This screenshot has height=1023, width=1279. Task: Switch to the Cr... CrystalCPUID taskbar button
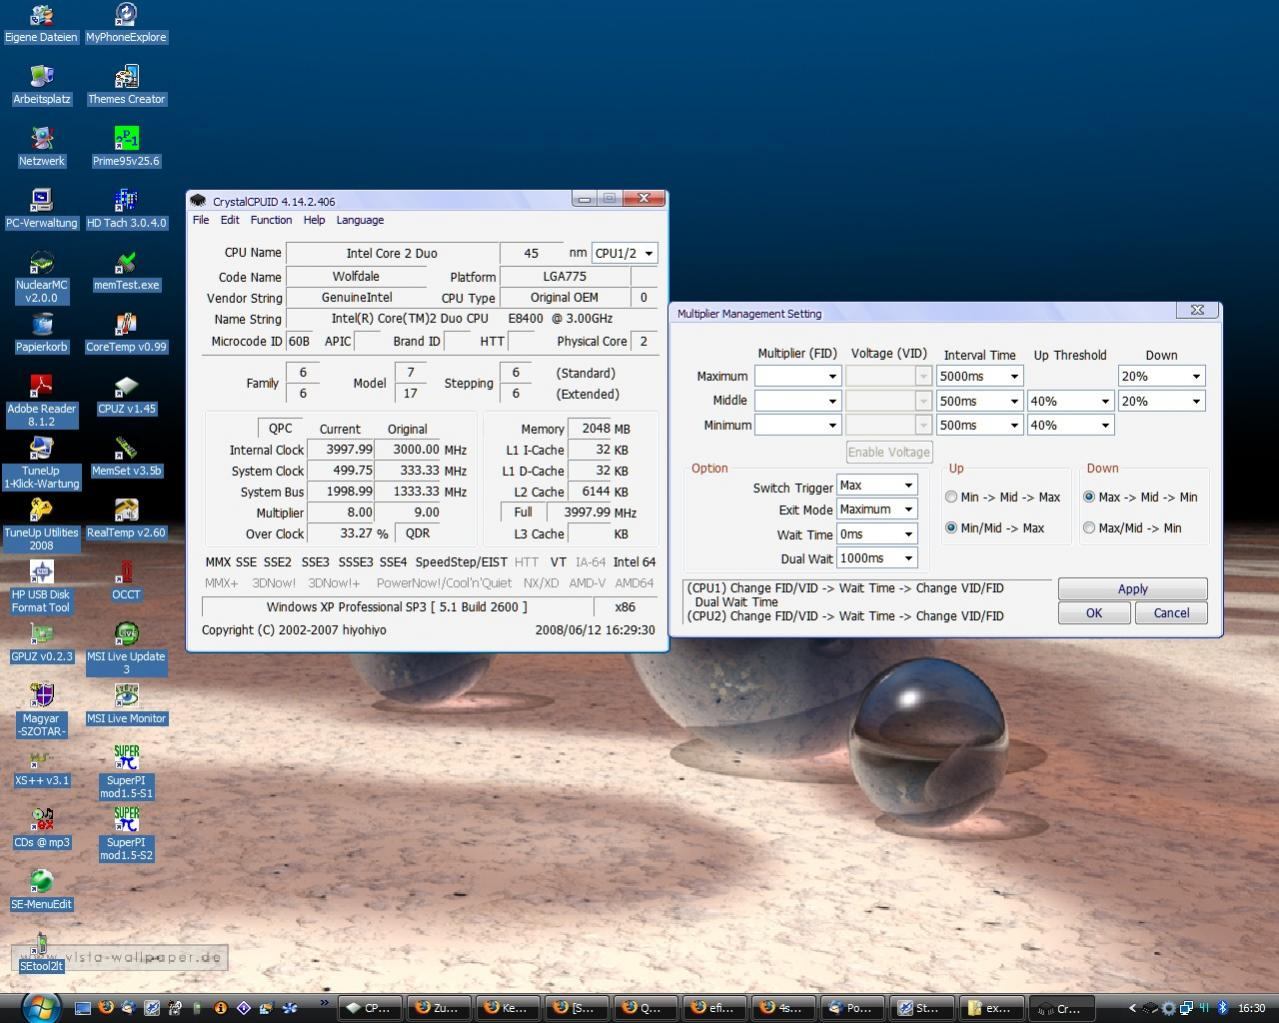point(1062,1008)
